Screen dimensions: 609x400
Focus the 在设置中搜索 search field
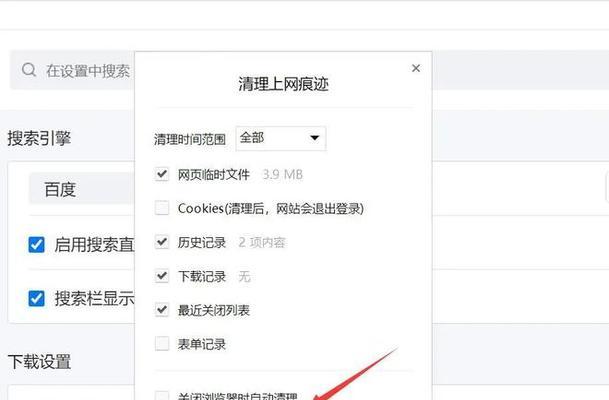[x=73, y=70]
